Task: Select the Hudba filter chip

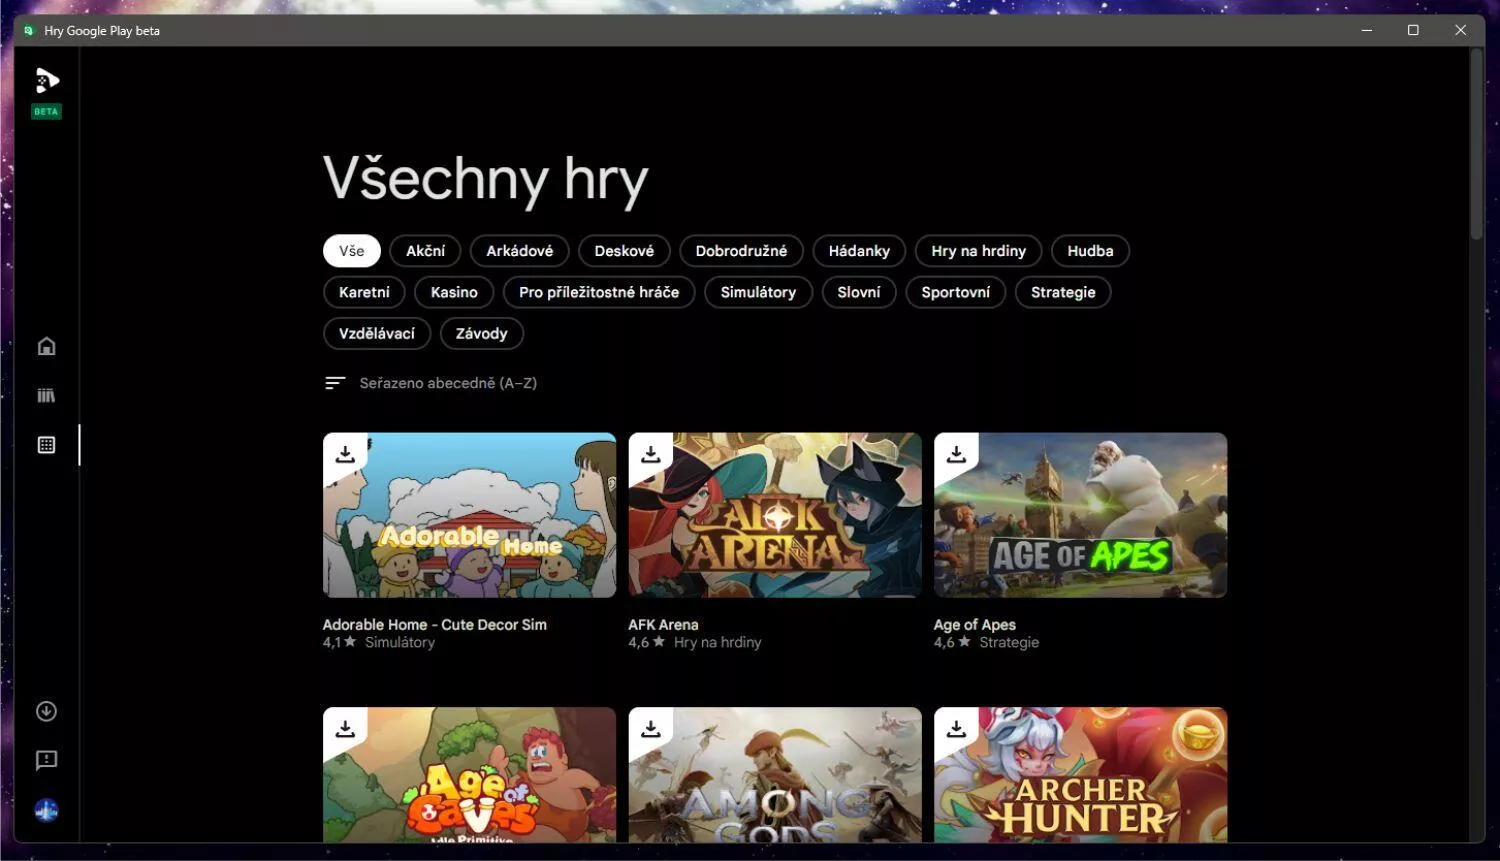Action: (x=1090, y=251)
